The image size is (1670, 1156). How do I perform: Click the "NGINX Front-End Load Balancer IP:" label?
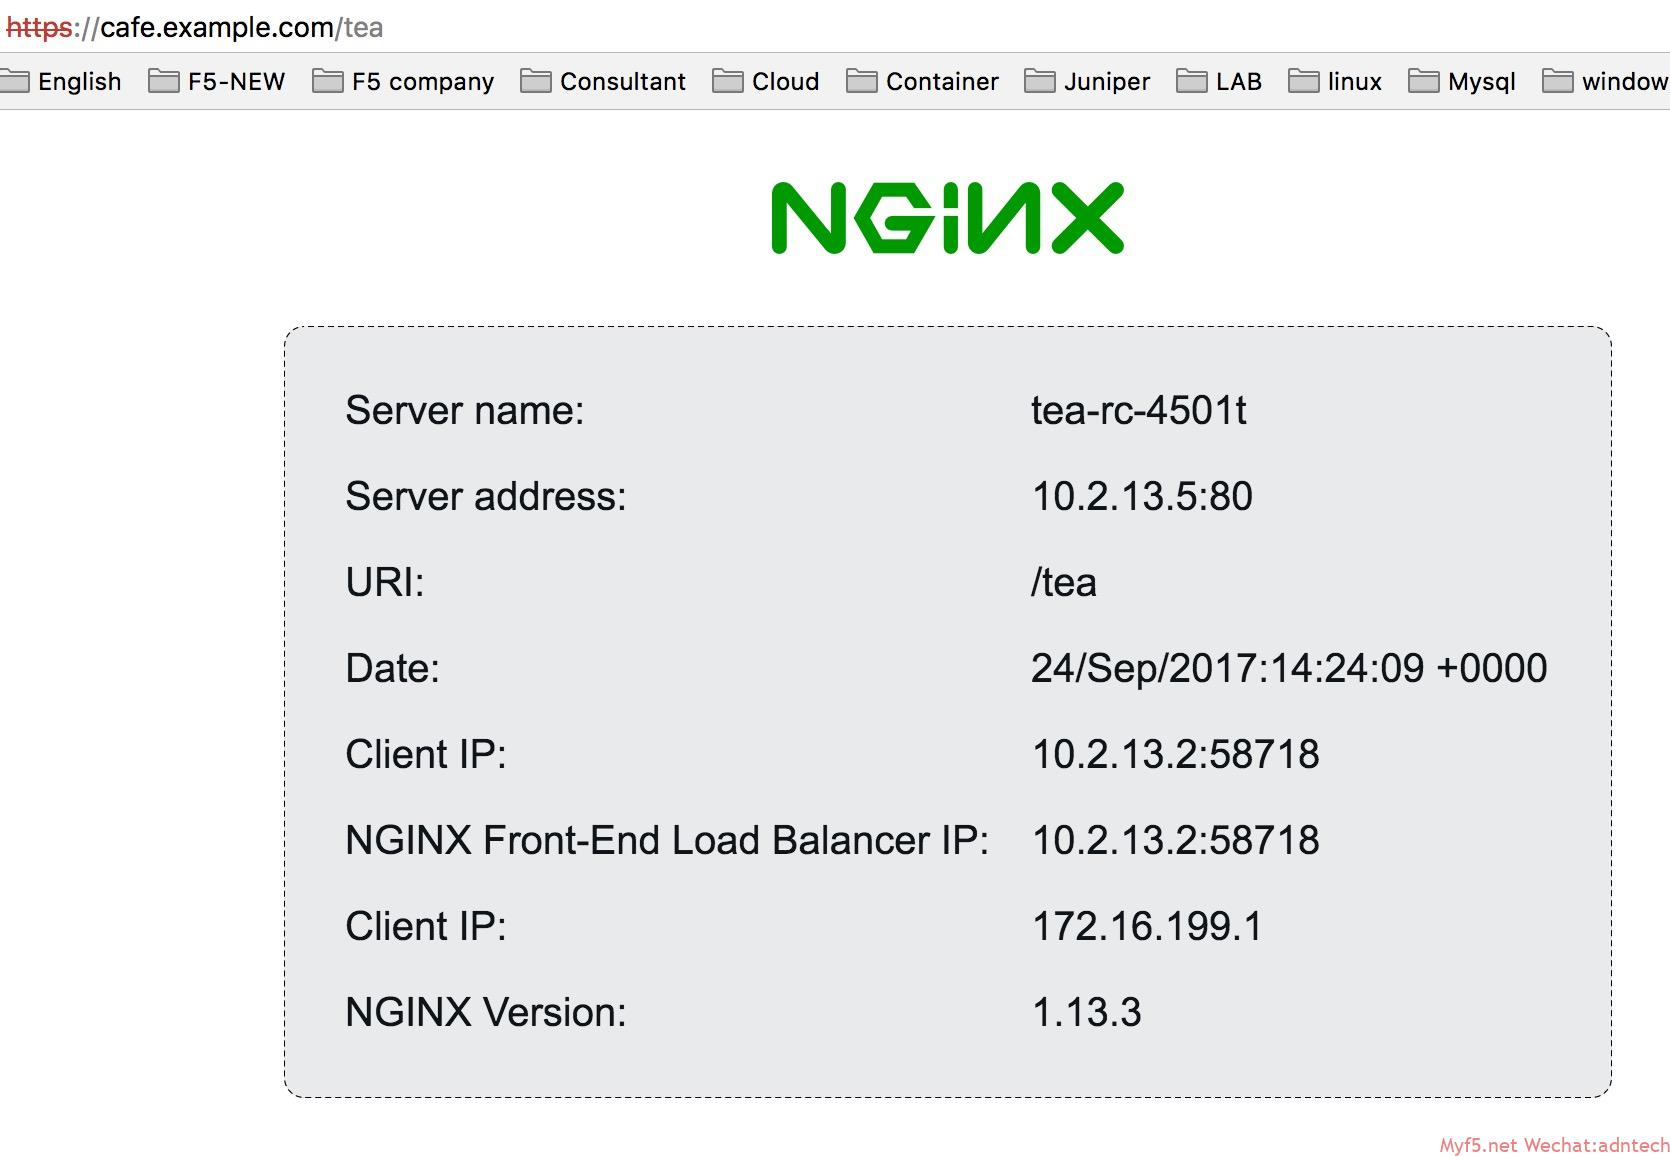[667, 840]
